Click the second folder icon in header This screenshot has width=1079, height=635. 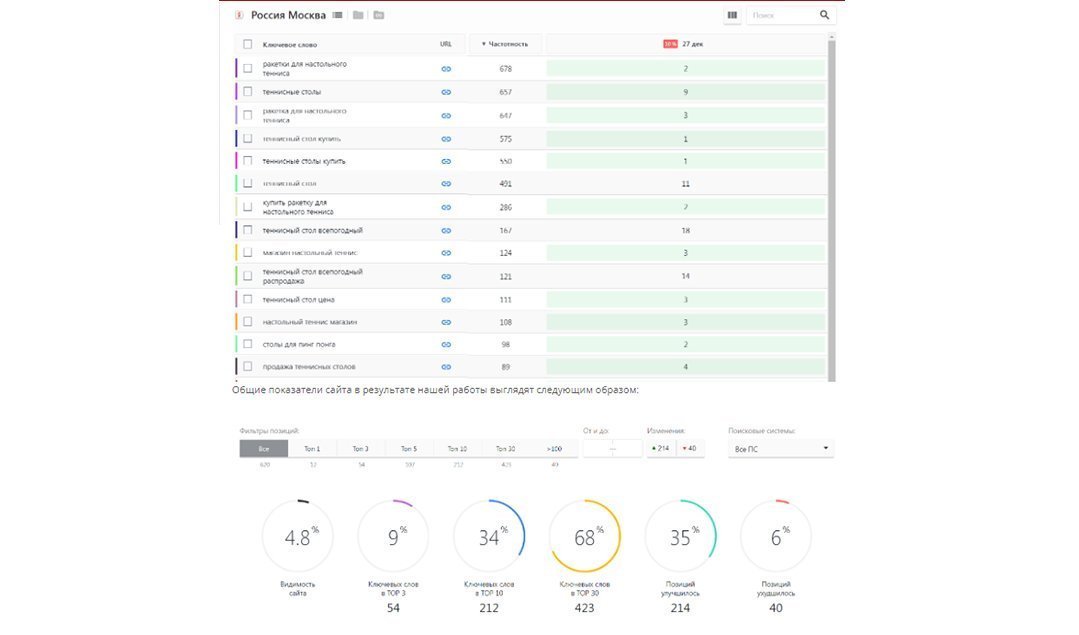378,15
